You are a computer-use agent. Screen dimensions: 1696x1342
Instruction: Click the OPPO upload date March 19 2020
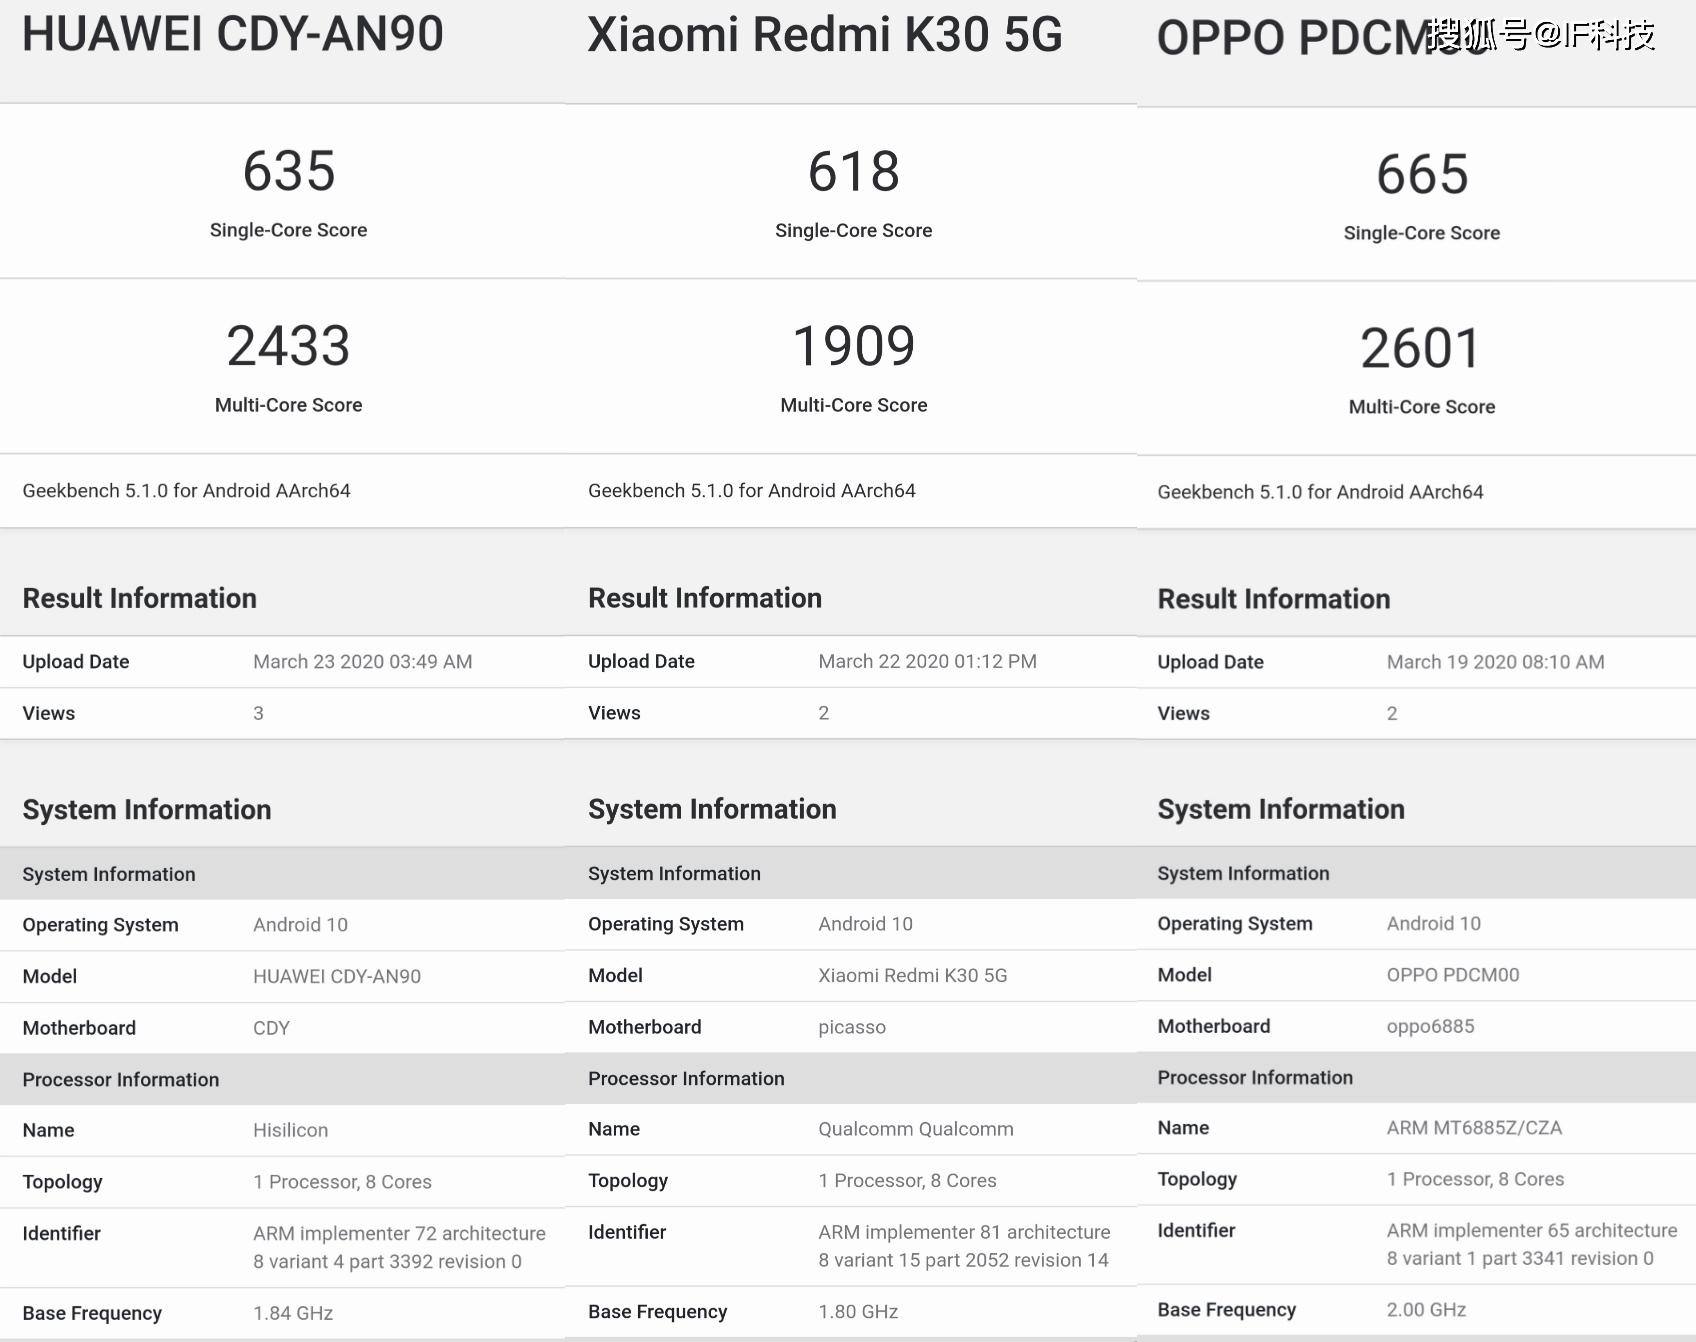(x=1495, y=662)
